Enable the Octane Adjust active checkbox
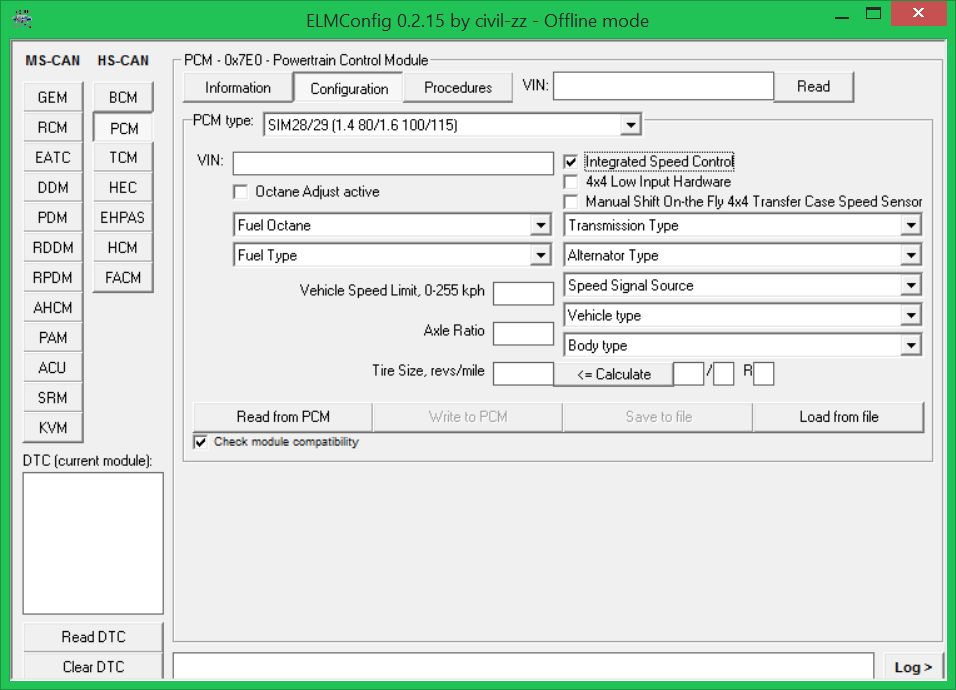 point(241,192)
